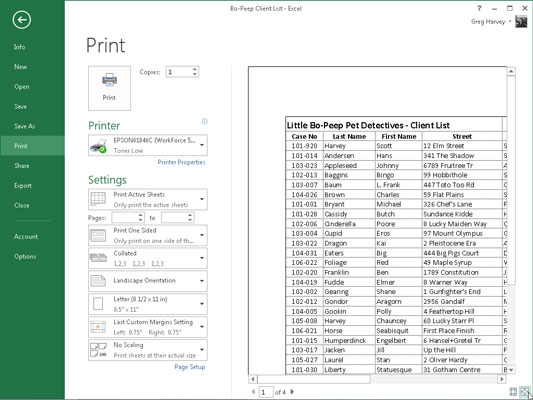The height and width of the screenshot is (400, 533).
Task: Toggle Show Margins icon below the preview
Action: click(513, 392)
